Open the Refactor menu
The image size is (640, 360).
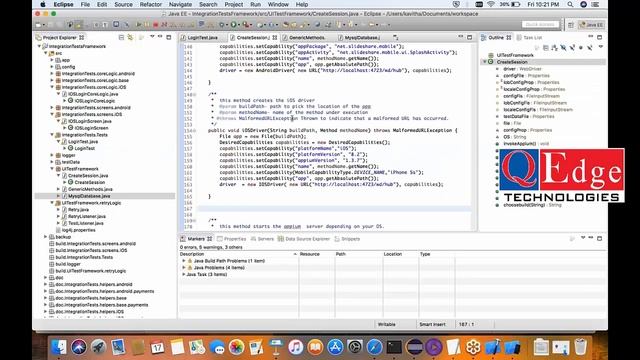151,4
